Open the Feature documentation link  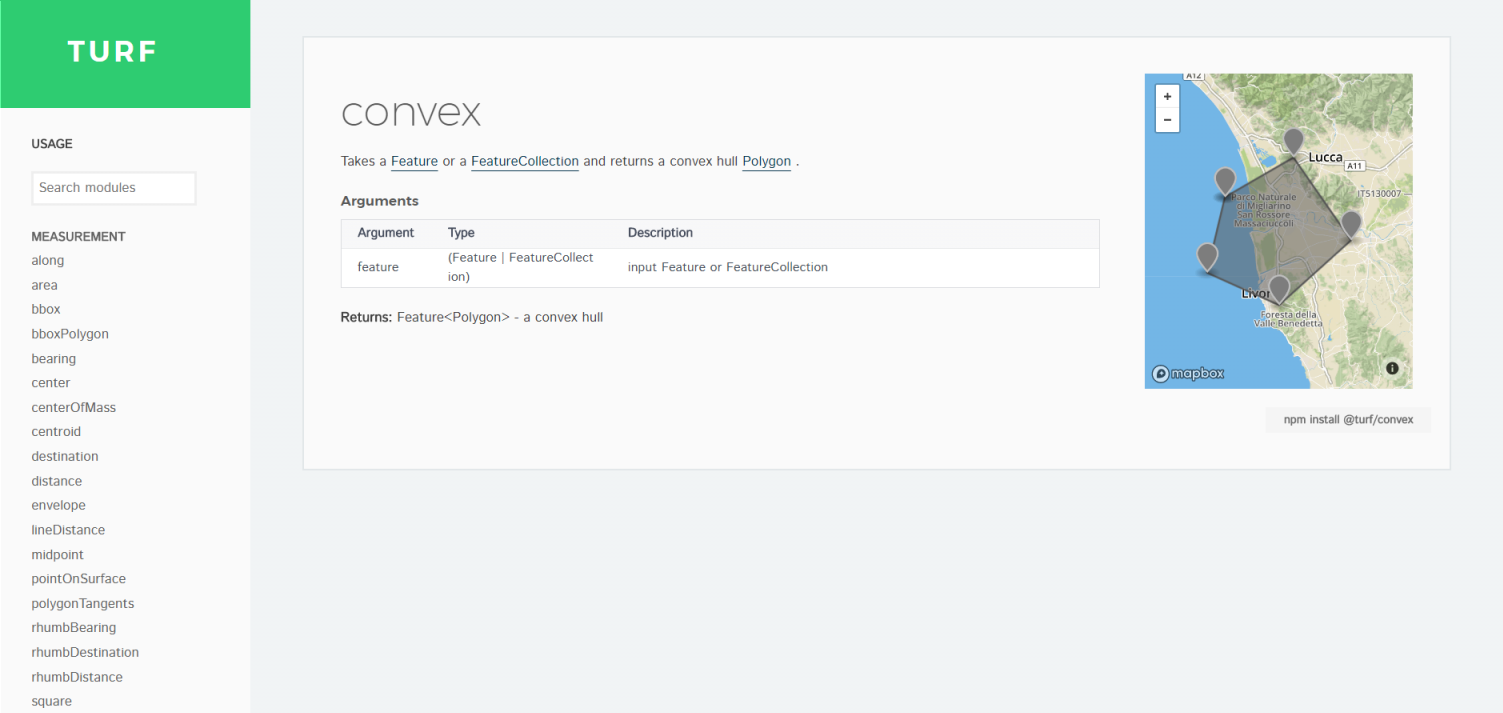point(414,161)
